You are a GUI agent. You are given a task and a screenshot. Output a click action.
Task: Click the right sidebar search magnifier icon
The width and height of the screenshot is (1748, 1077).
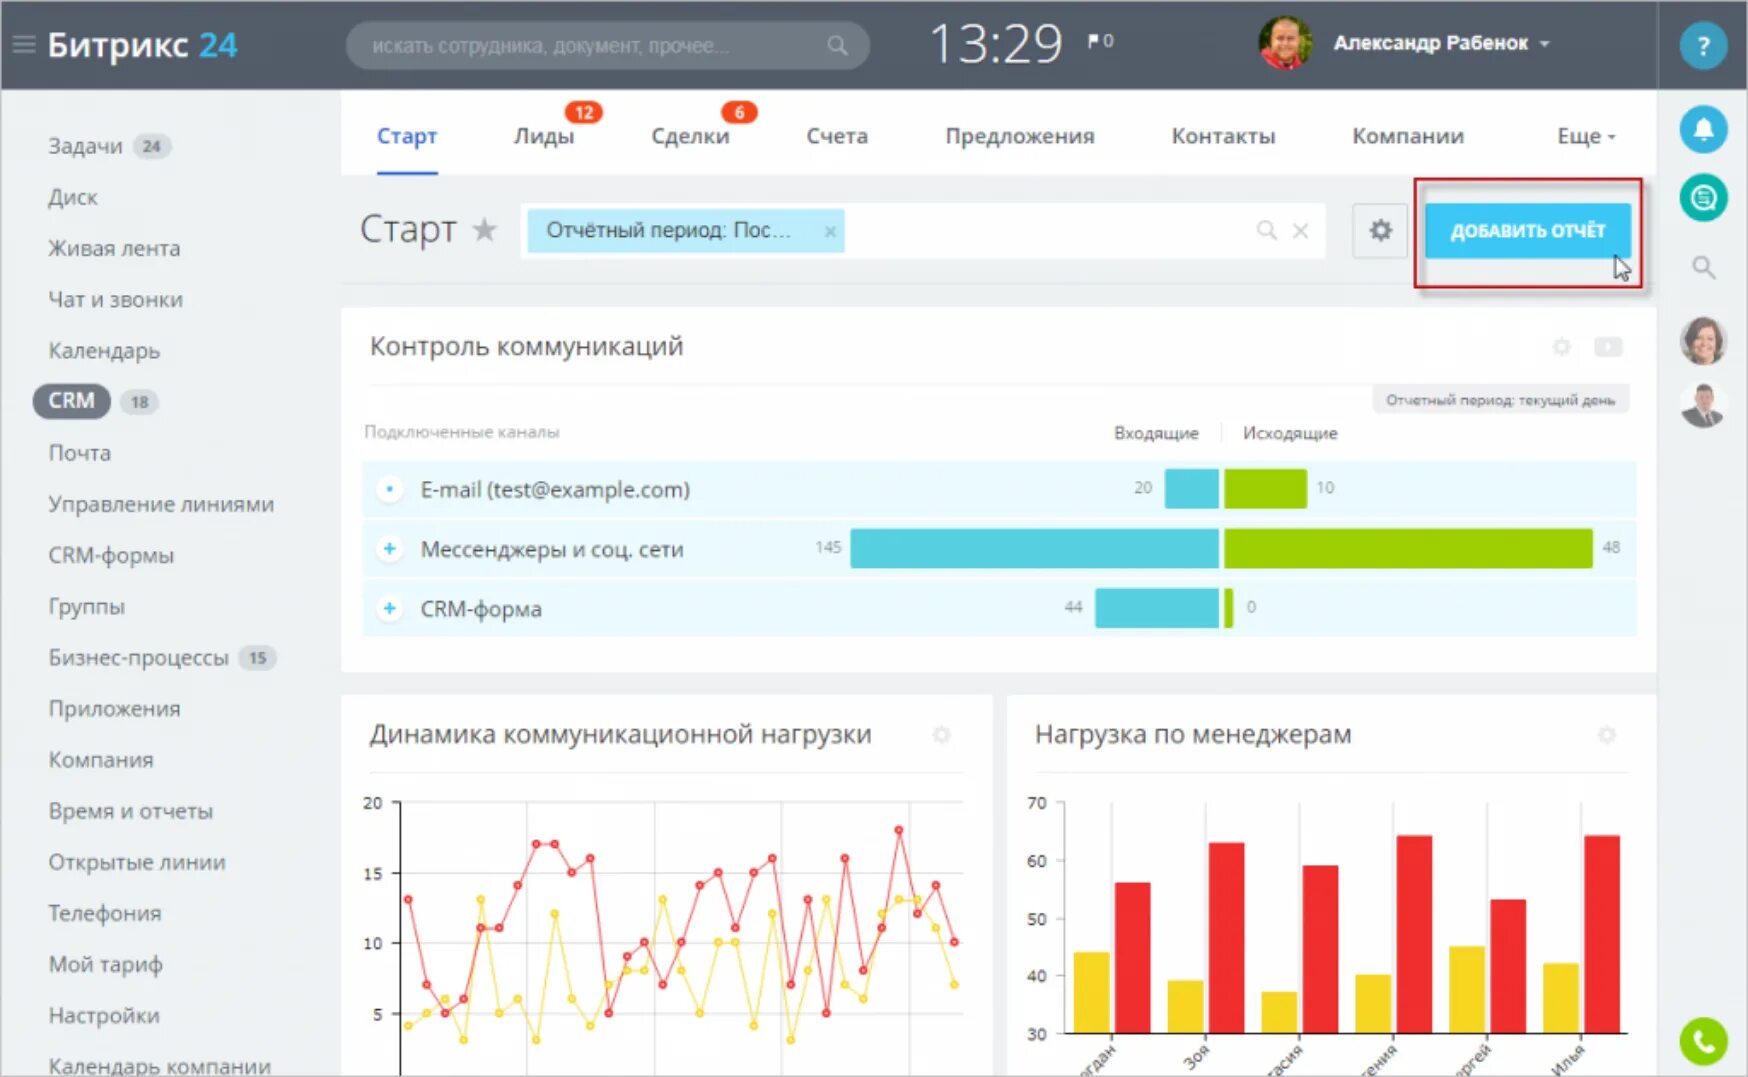(1703, 267)
